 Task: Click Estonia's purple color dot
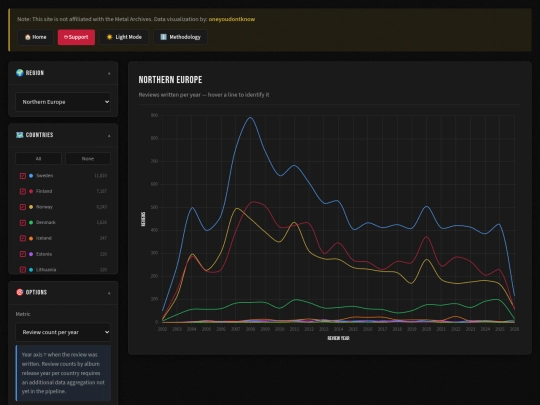tap(31, 254)
